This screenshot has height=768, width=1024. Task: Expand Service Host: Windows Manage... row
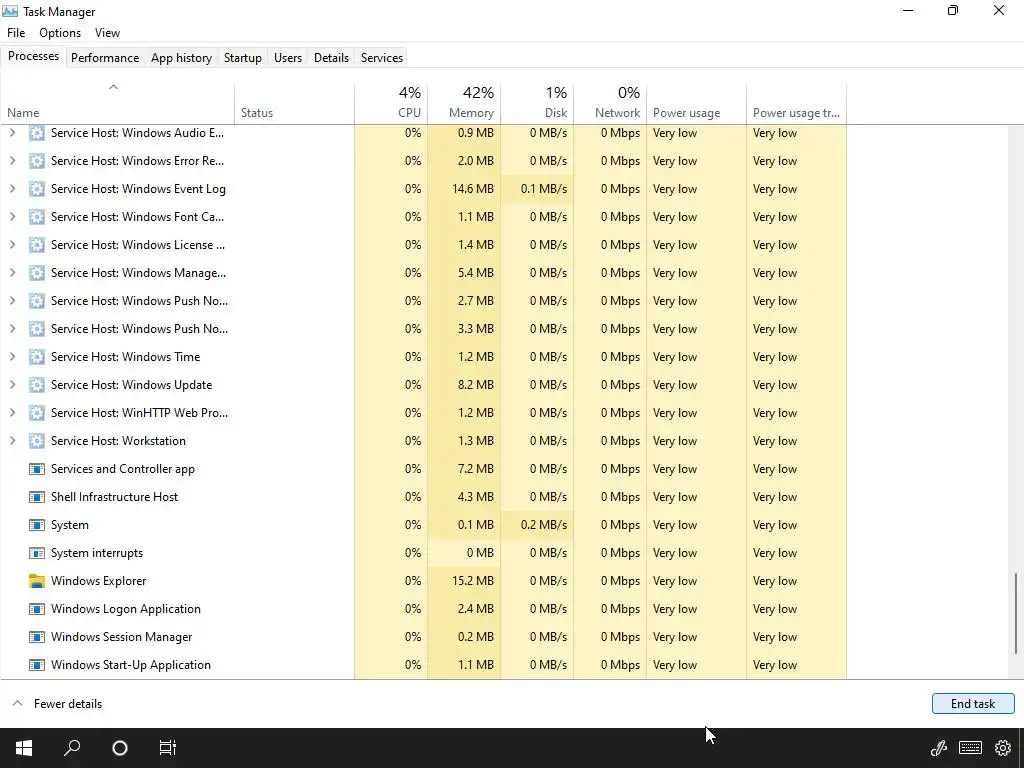(x=12, y=273)
